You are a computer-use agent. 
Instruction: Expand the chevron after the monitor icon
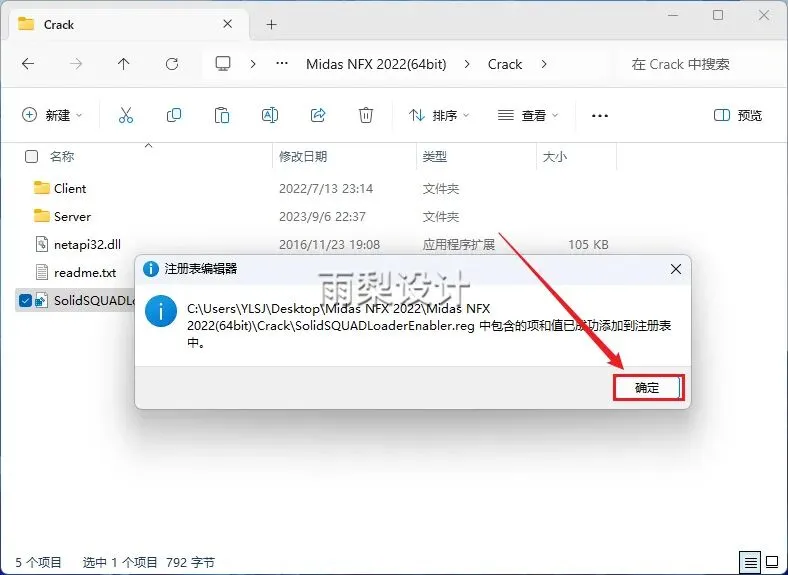tap(253, 64)
